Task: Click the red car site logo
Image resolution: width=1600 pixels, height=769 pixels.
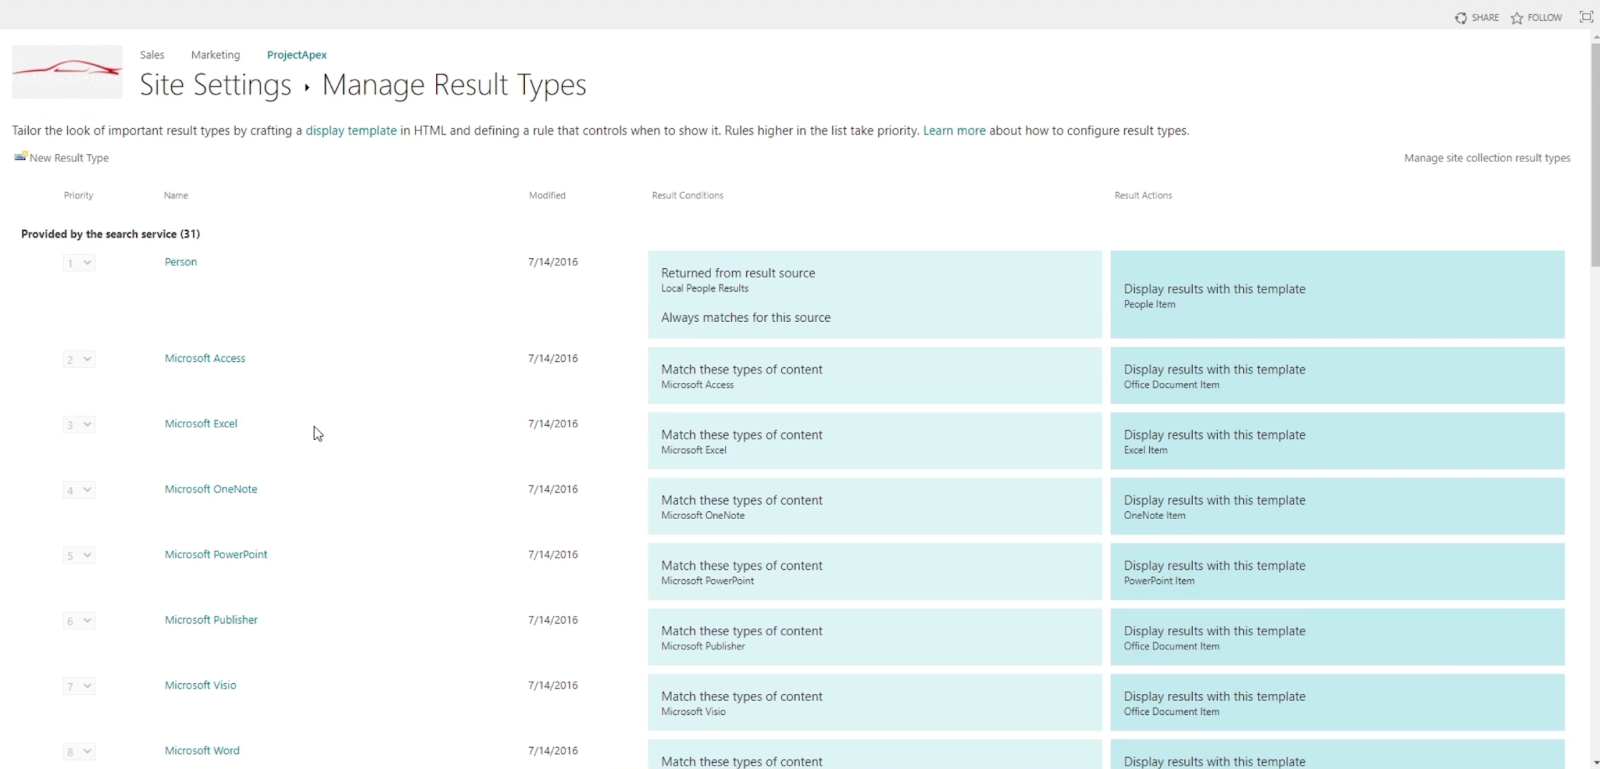Action: (67, 71)
